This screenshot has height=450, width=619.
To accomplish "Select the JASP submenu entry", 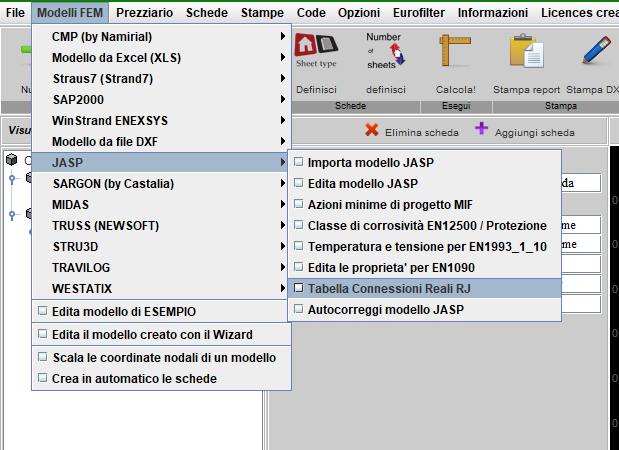I will pyautogui.click(x=161, y=162).
